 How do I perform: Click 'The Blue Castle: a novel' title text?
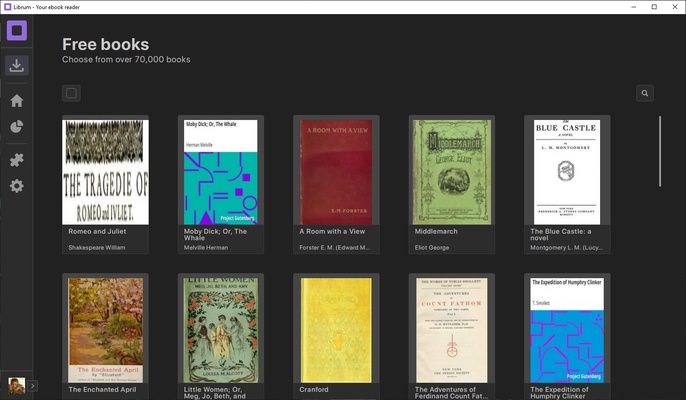(x=561, y=235)
